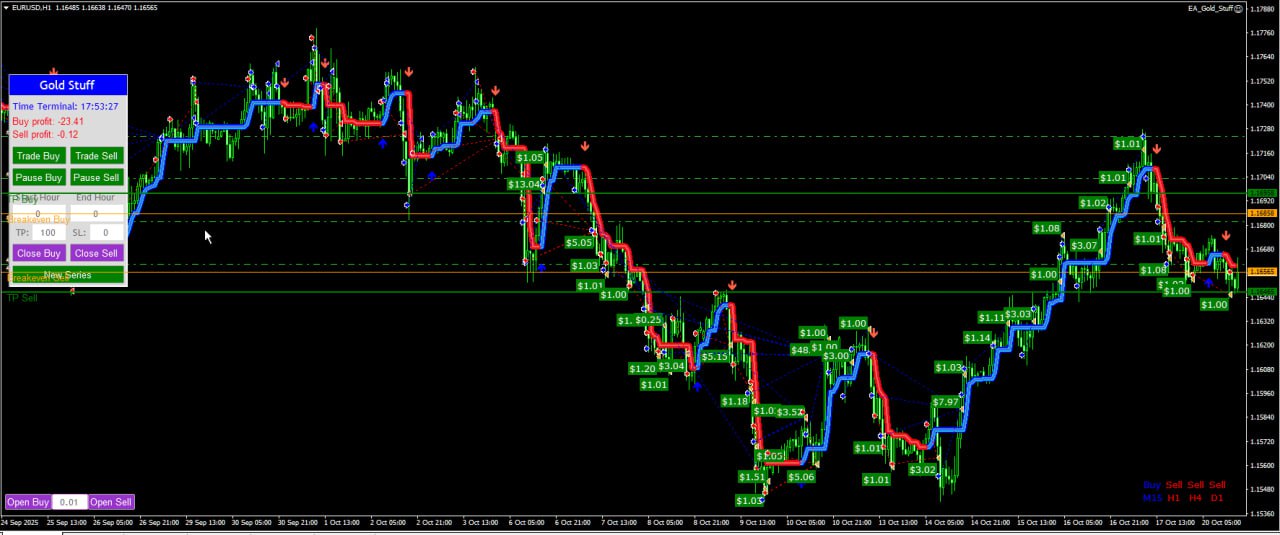The image size is (1280, 535).
Task: Click the chart triangle beside EURUSD,H1
Action: click(4, 8)
